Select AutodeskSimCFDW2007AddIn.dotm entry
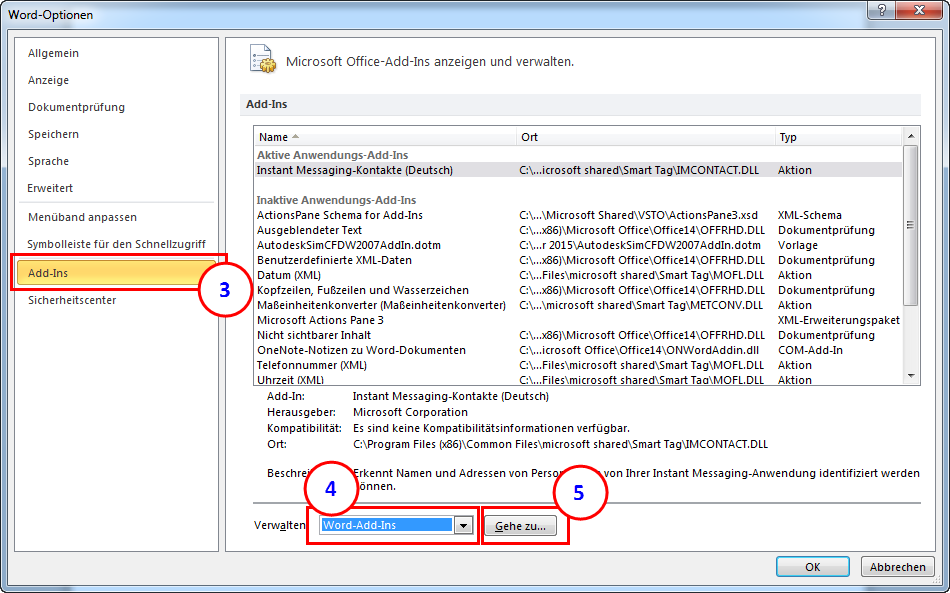This screenshot has width=950, height=593. (578, 245)
